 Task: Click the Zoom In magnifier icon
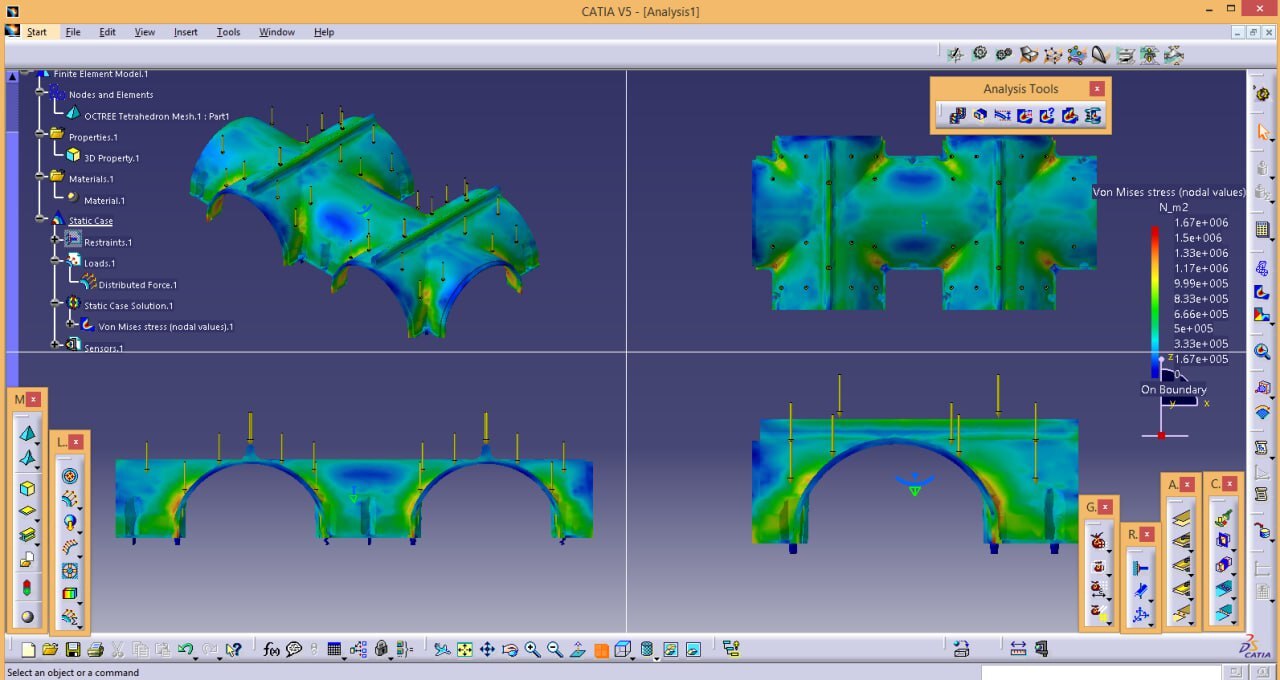click(532, 650)
